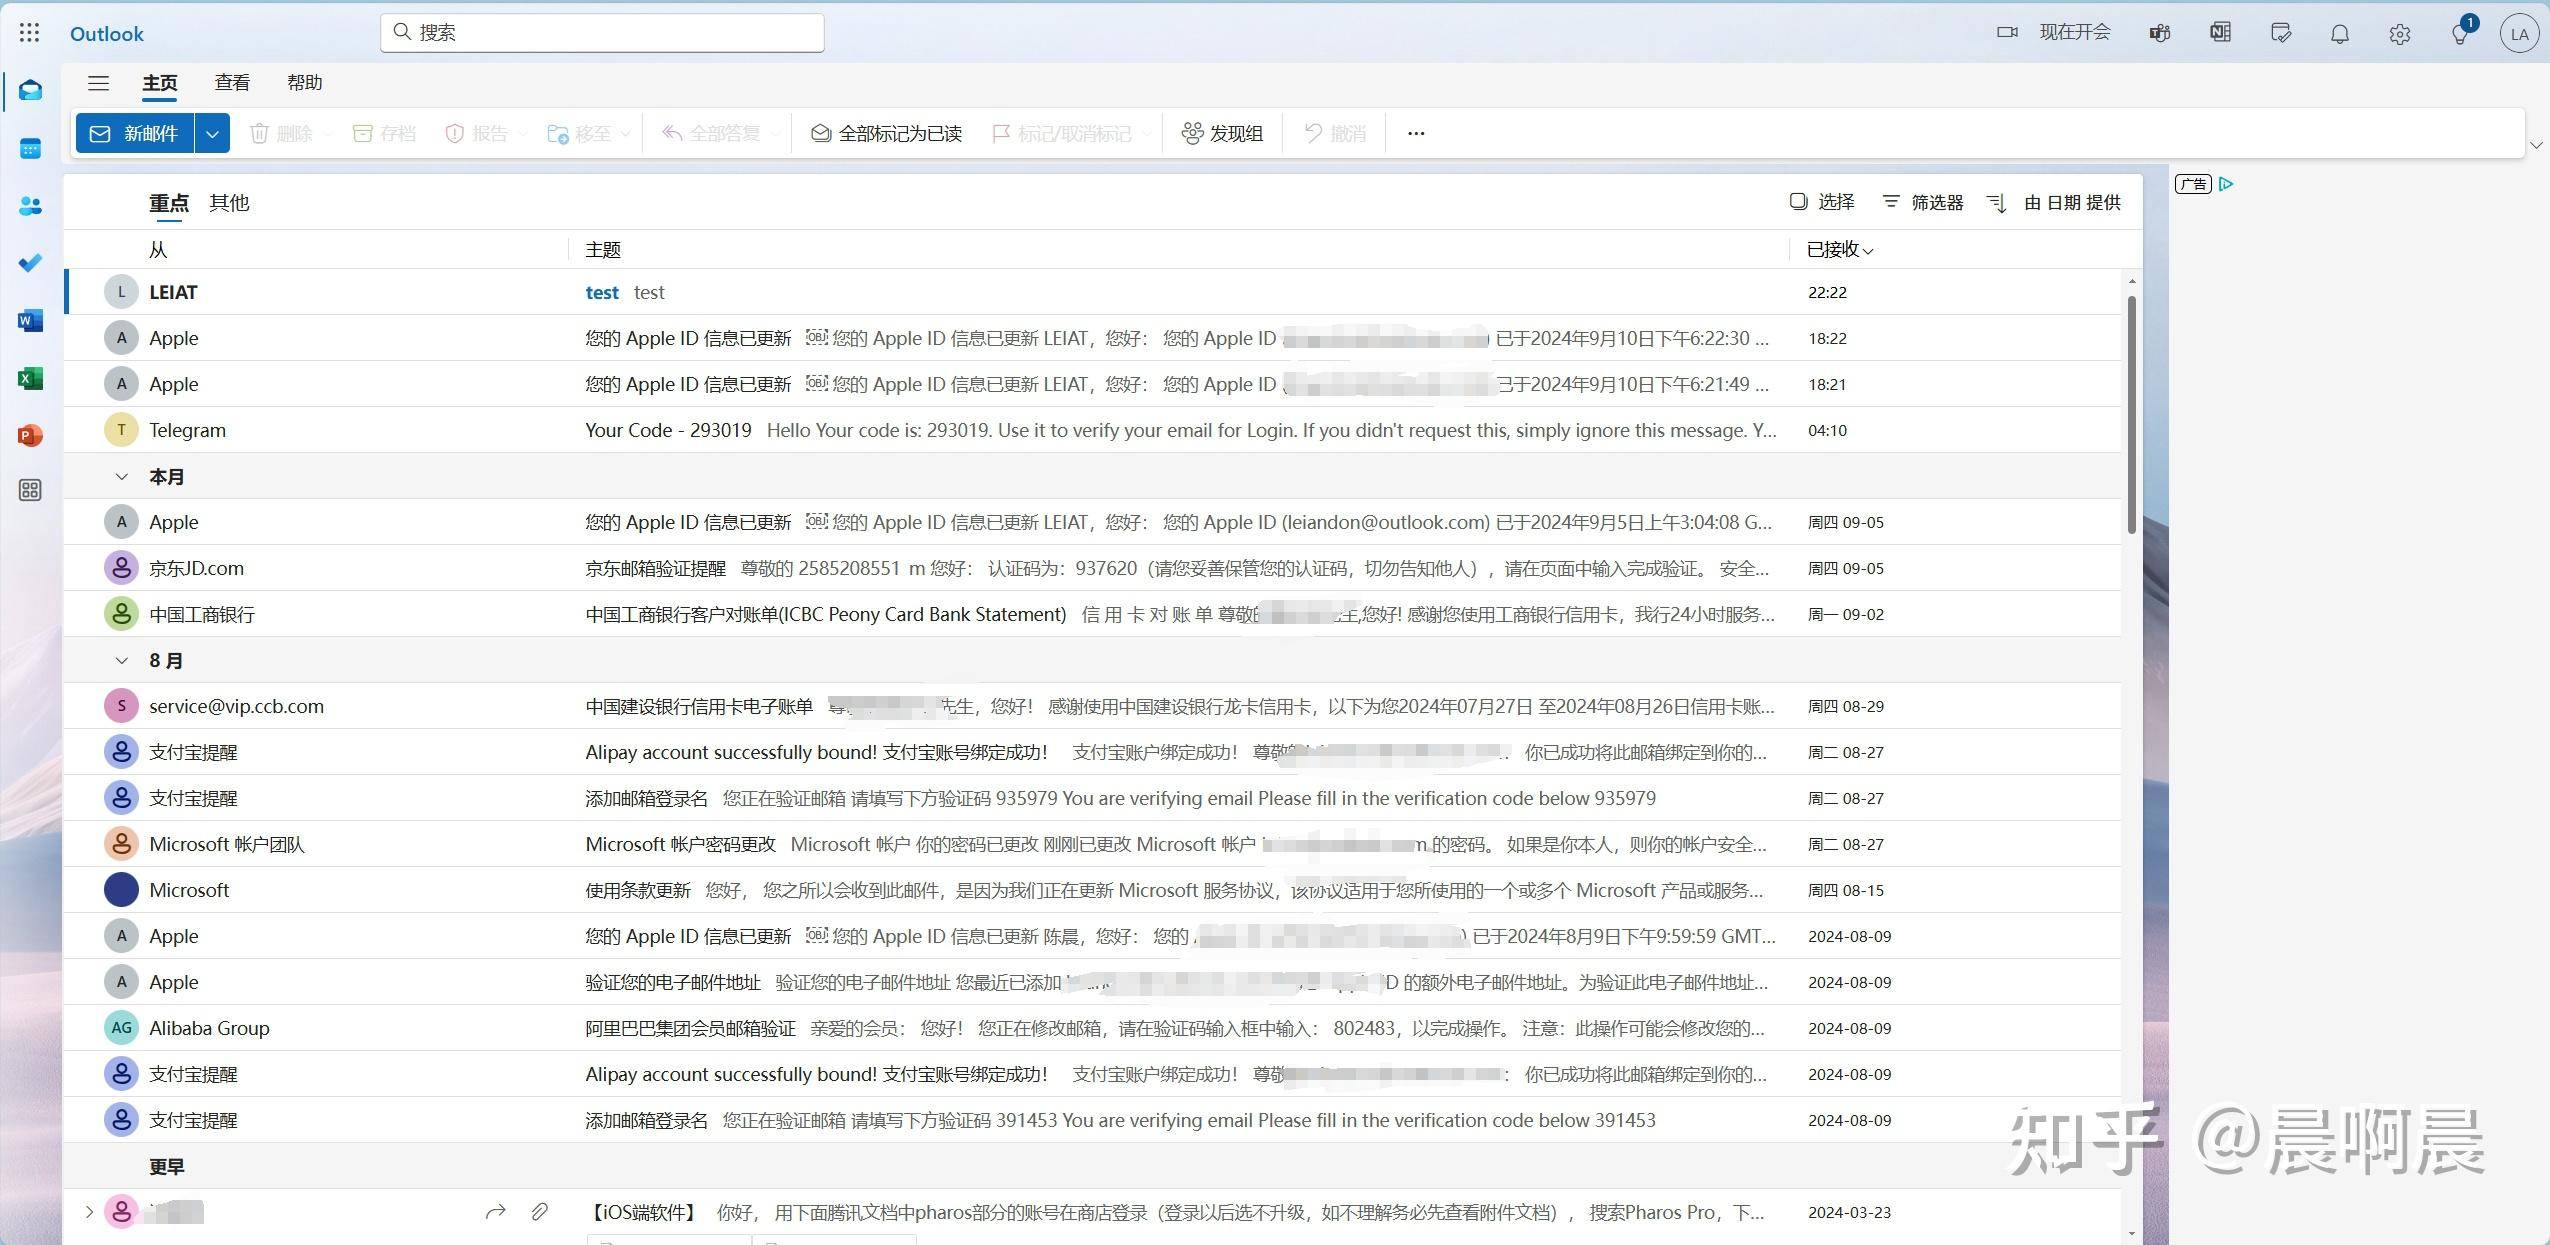Switch to the 重点 inbox tab

coord(169,203)
